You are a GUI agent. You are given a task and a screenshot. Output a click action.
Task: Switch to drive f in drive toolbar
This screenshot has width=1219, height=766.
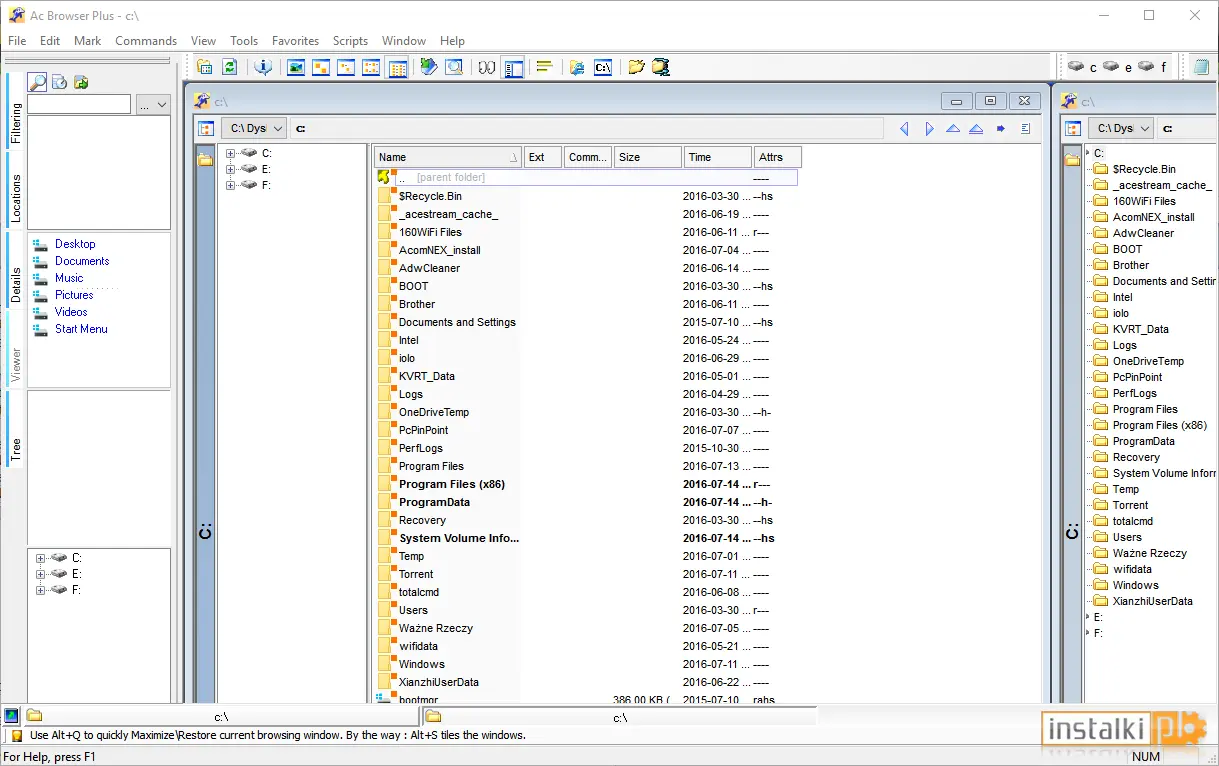pos(1152,67)
